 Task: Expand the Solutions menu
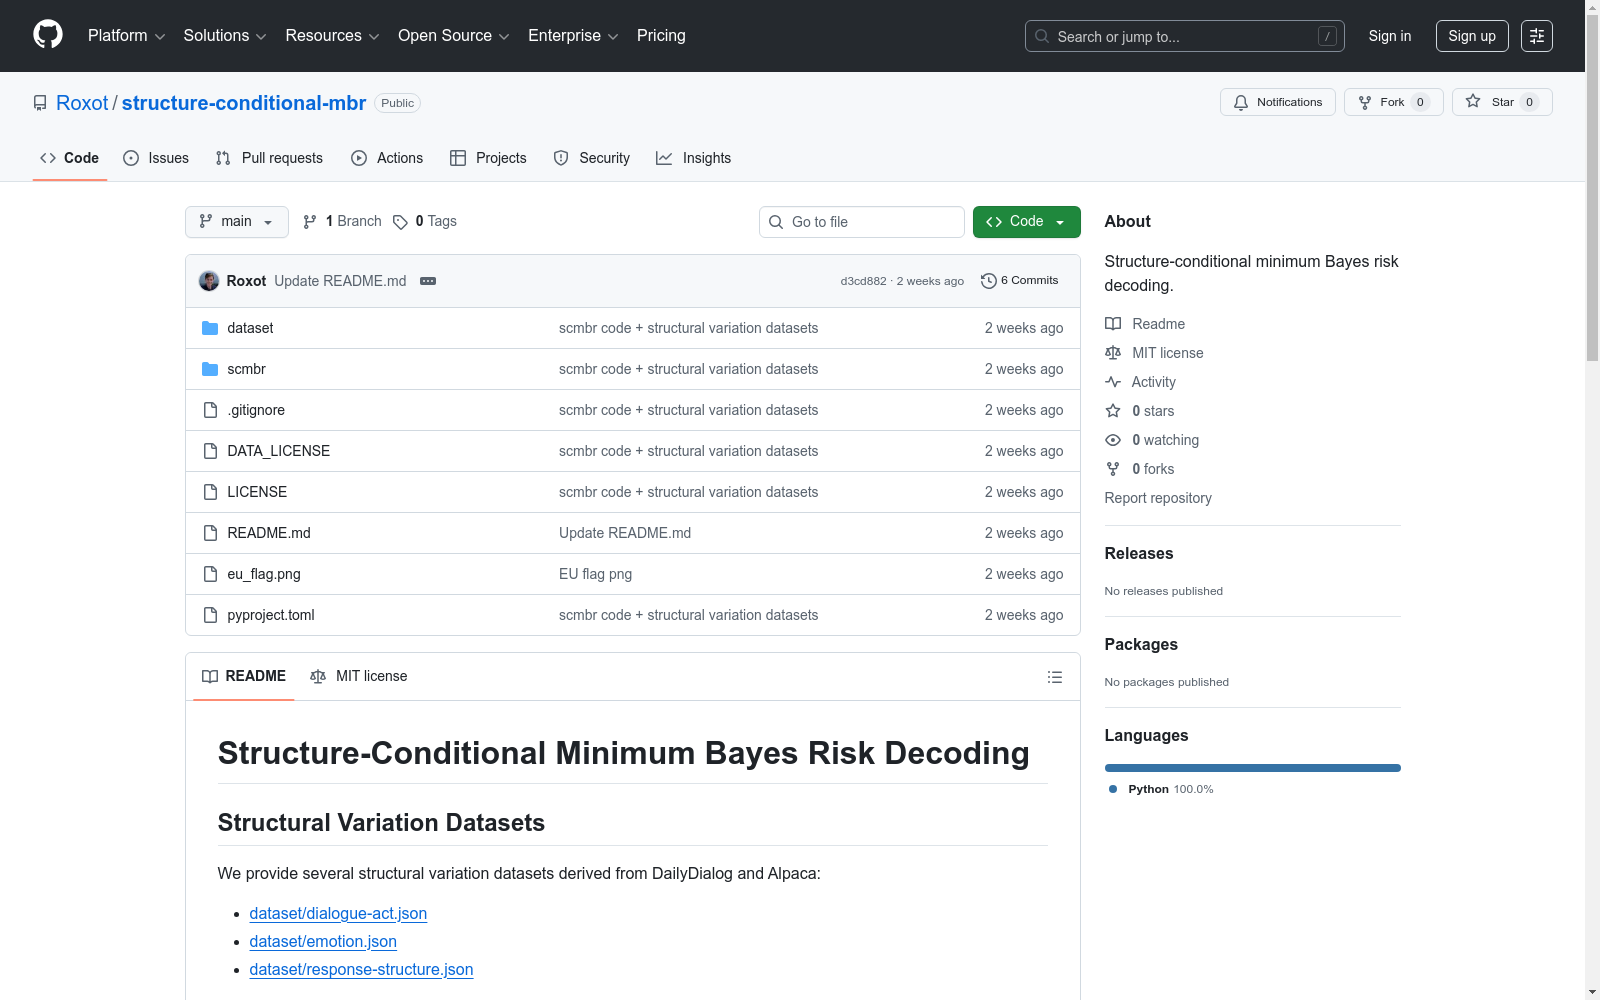225,36
